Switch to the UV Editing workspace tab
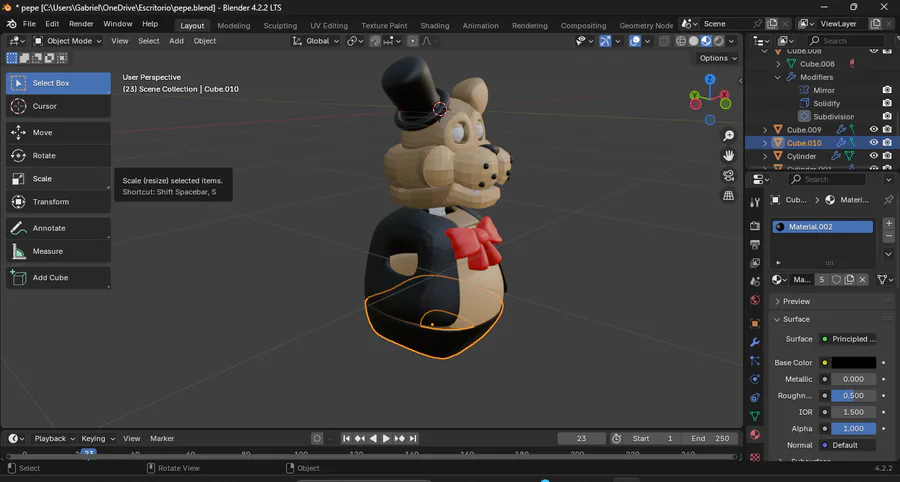 [329, 26]
